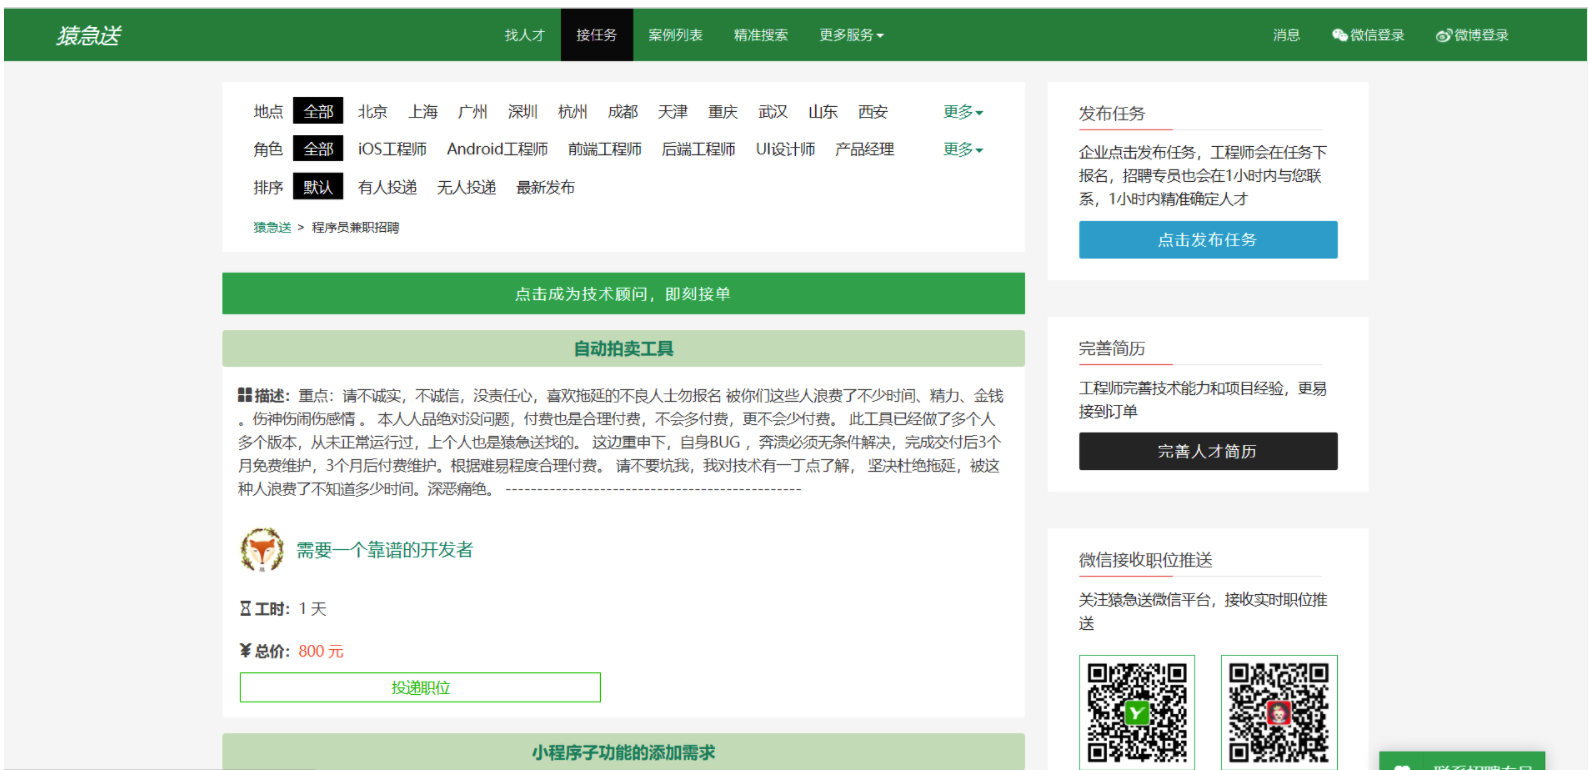1588x770 pixels.
Task: Open the 需要一个靠谱的开发者 profile link
Action: [385, 550]
